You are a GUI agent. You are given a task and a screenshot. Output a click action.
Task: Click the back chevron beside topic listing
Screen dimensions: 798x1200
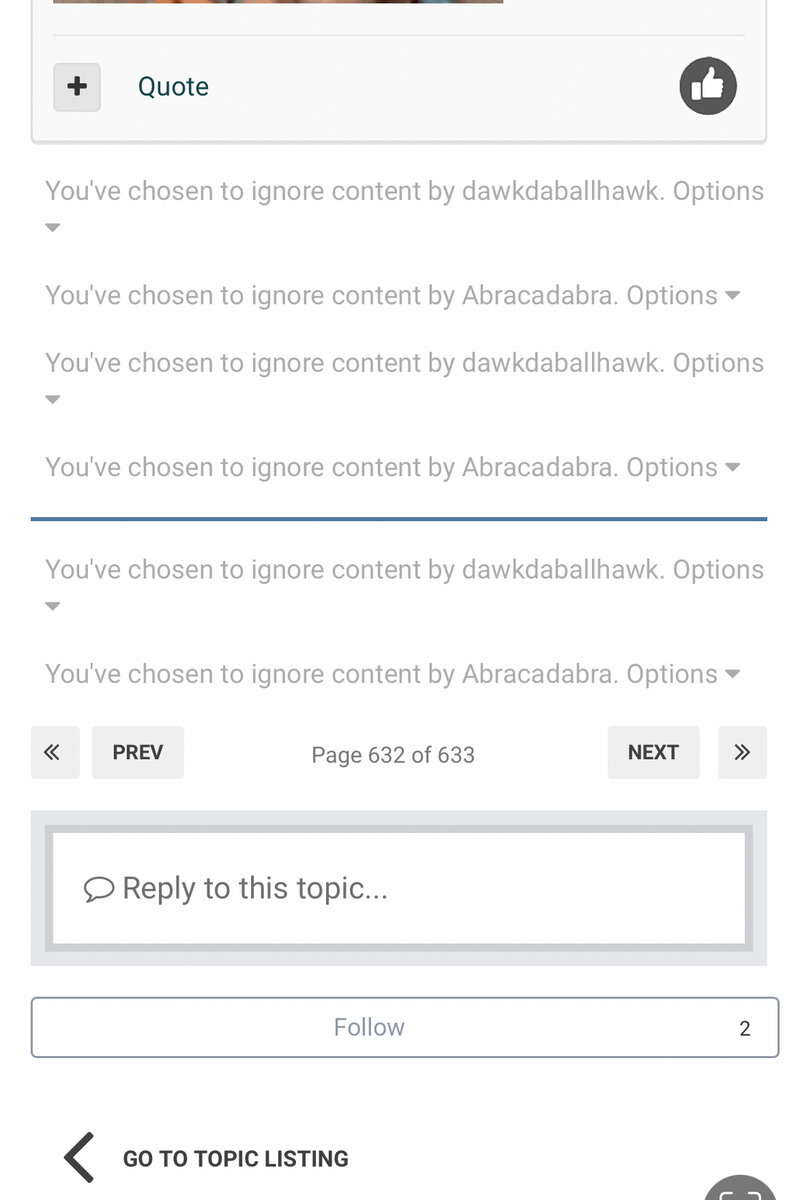79,1158
